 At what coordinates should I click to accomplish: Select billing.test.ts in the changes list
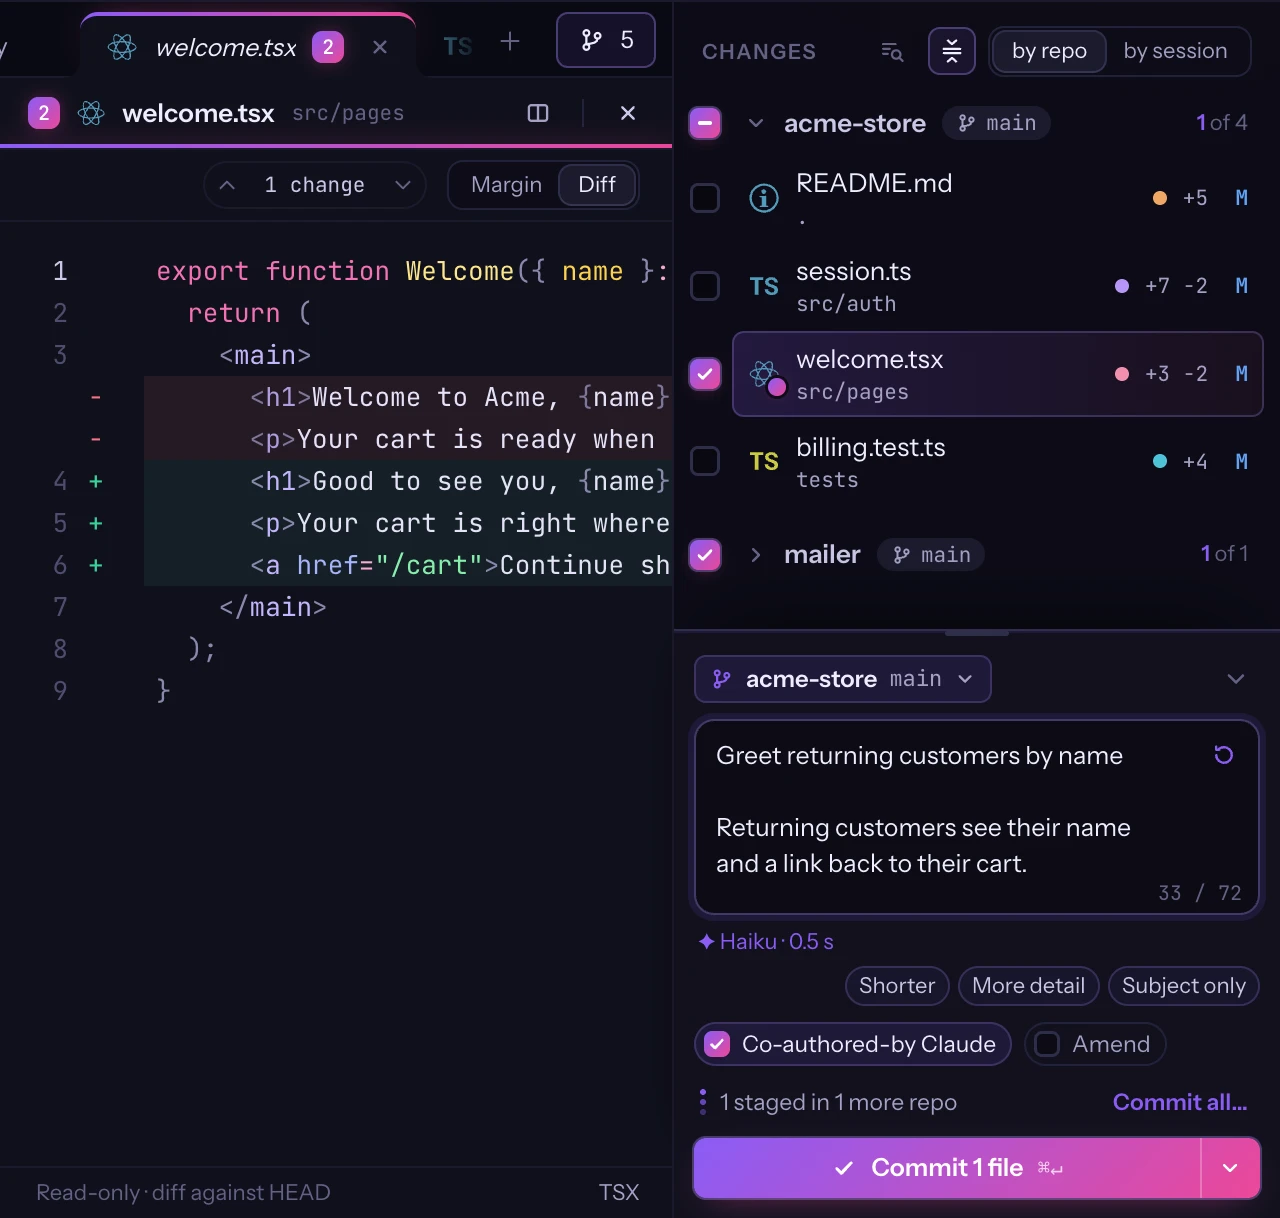997,461
